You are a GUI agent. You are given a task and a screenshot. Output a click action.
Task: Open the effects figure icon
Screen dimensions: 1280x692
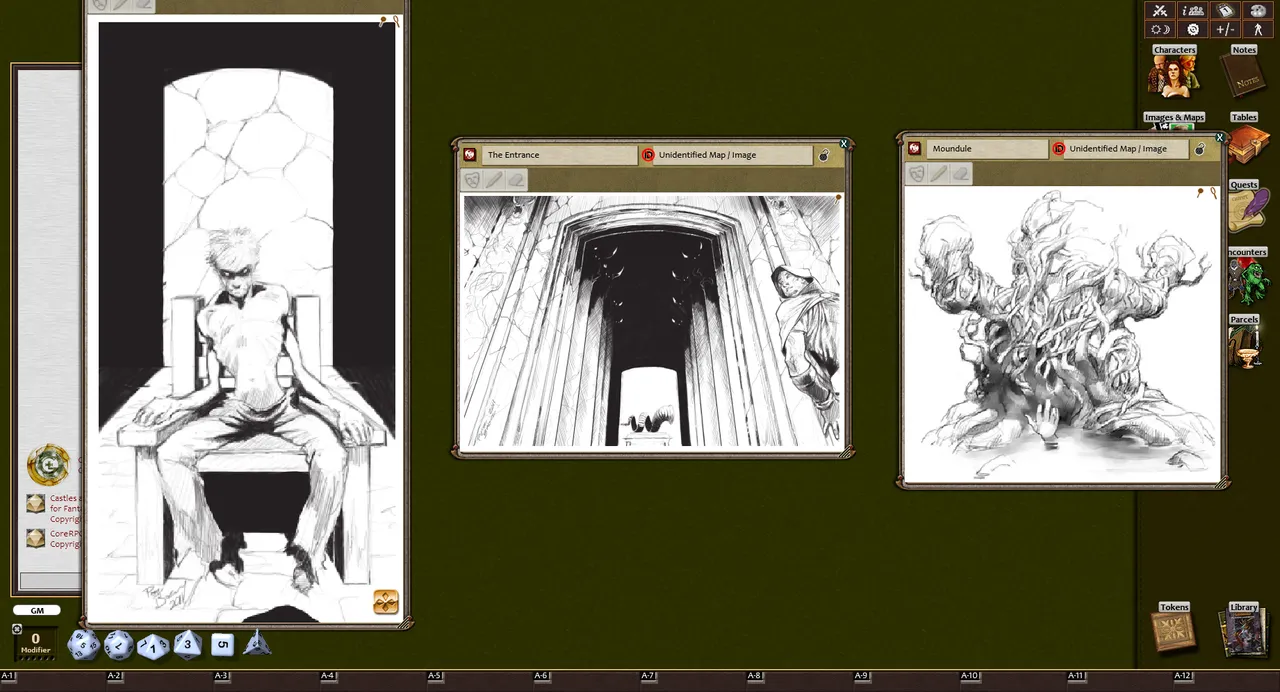[x=1258, y=29]
